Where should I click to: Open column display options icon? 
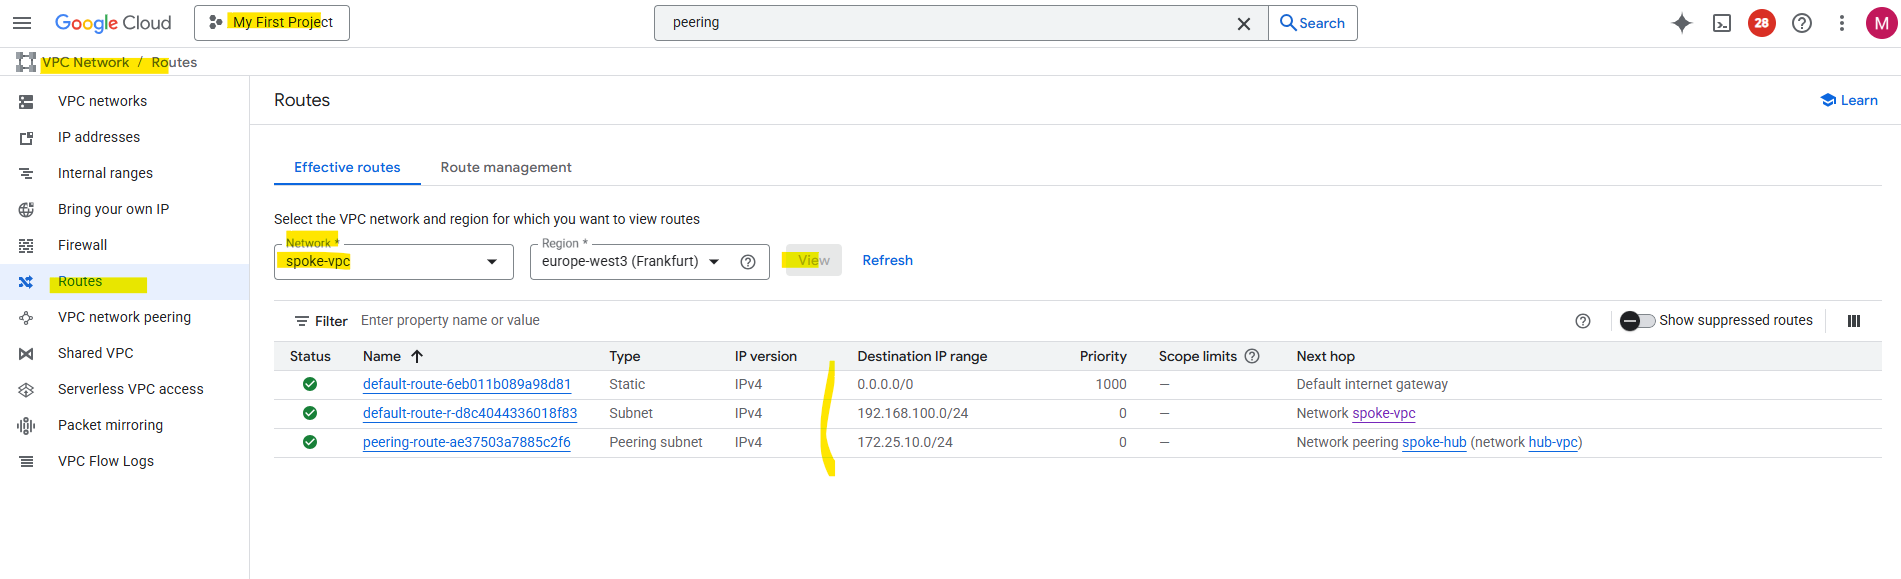(x=1853, y=321)
